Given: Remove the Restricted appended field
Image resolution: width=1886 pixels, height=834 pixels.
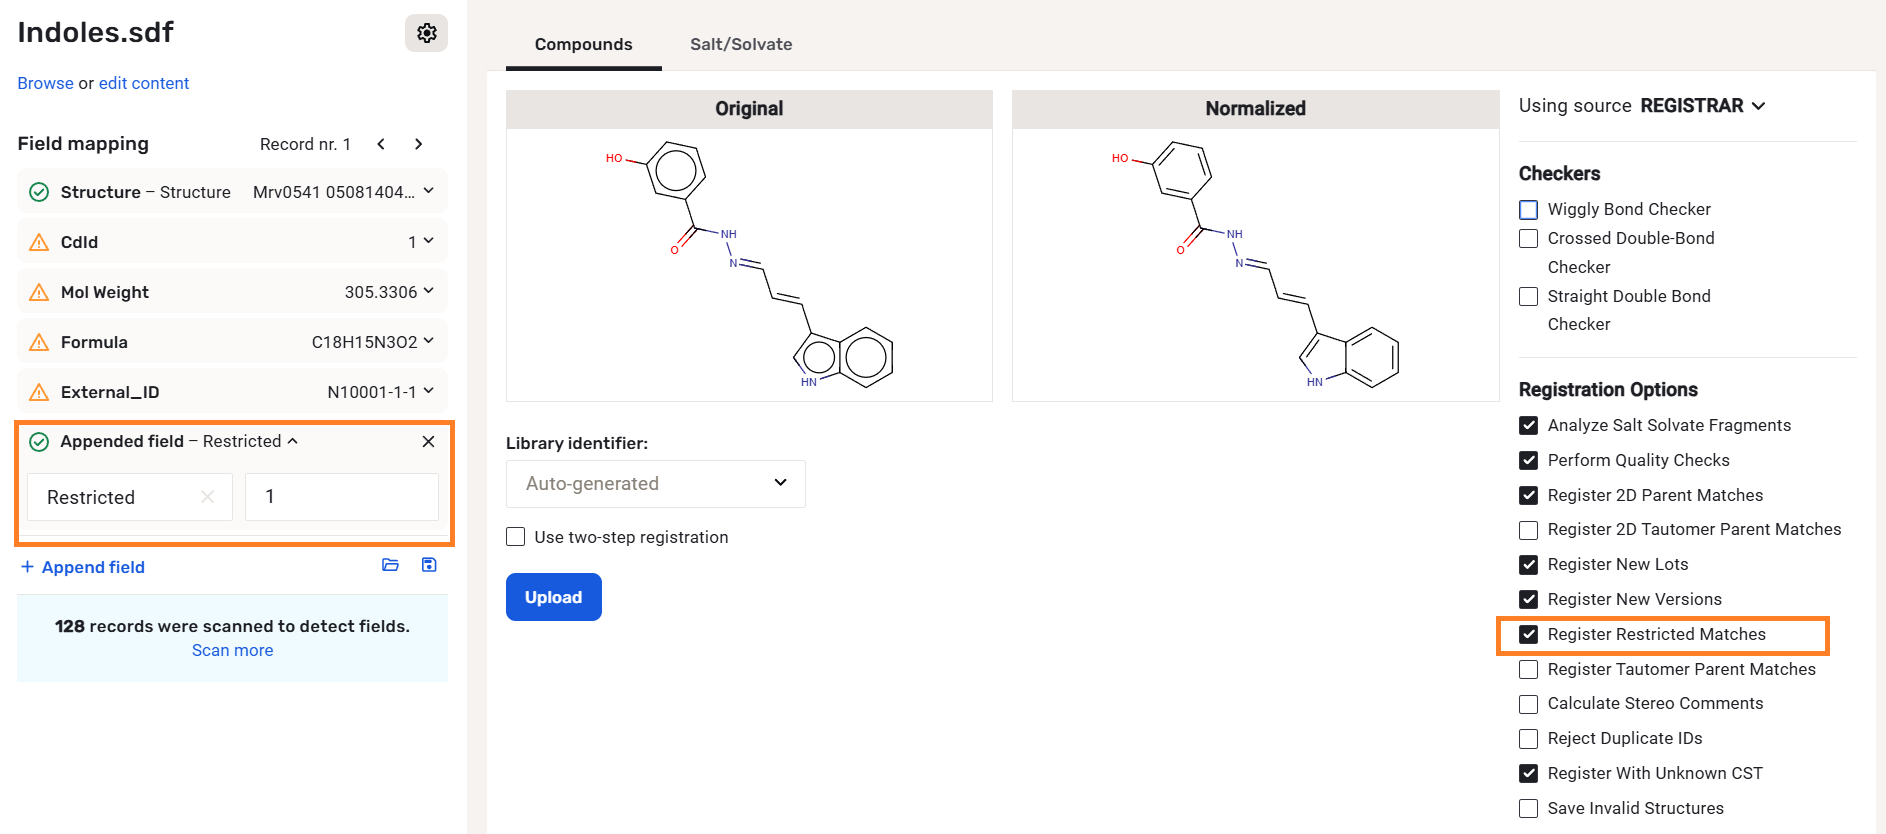Looking at the screenshot, I should (x=428, y=442).
